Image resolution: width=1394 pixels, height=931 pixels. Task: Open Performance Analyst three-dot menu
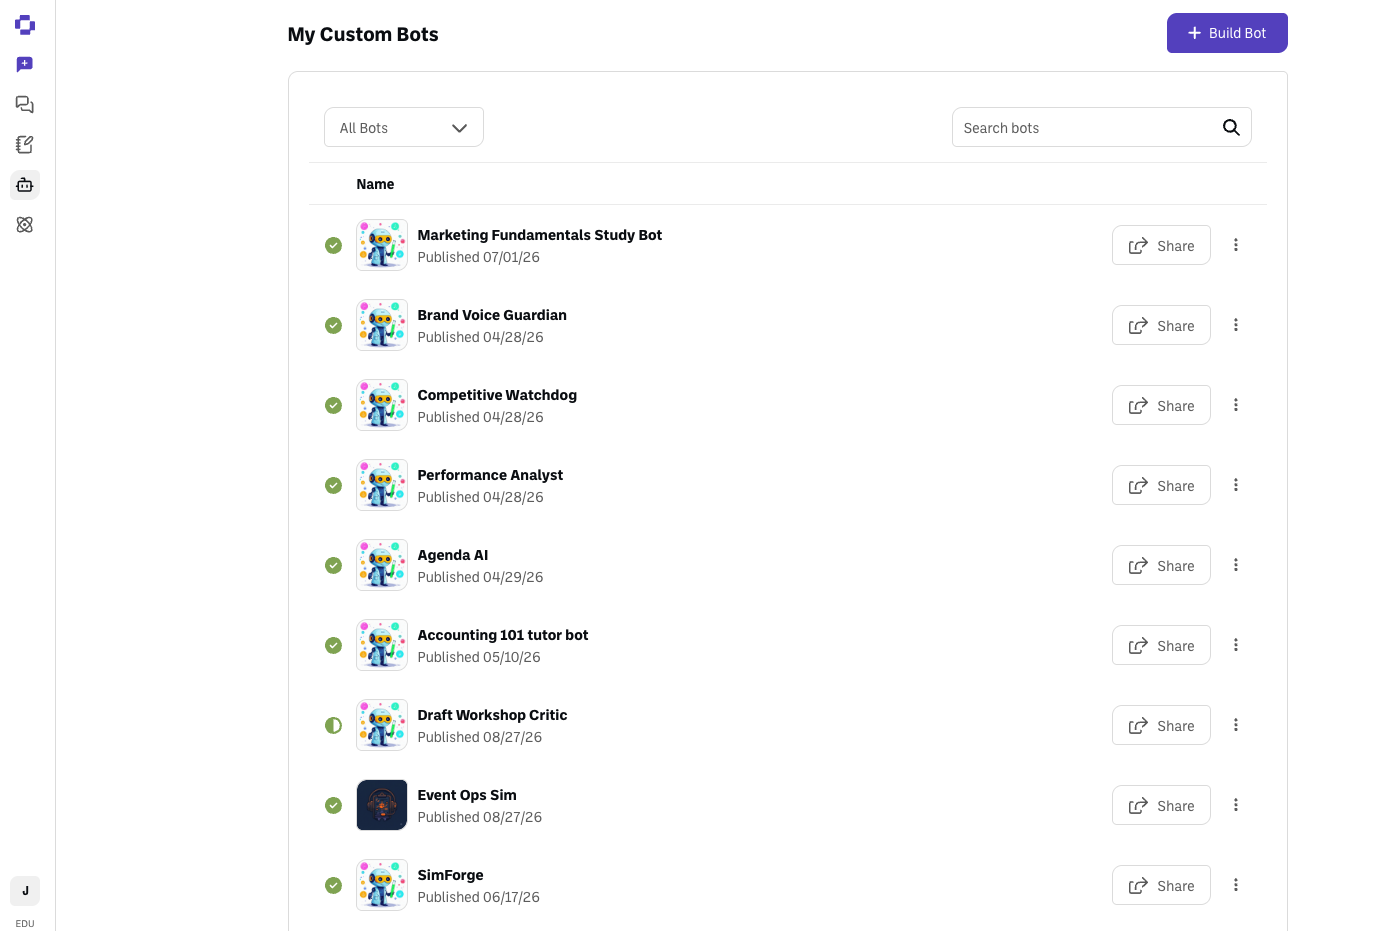[x=1236, y=485]
